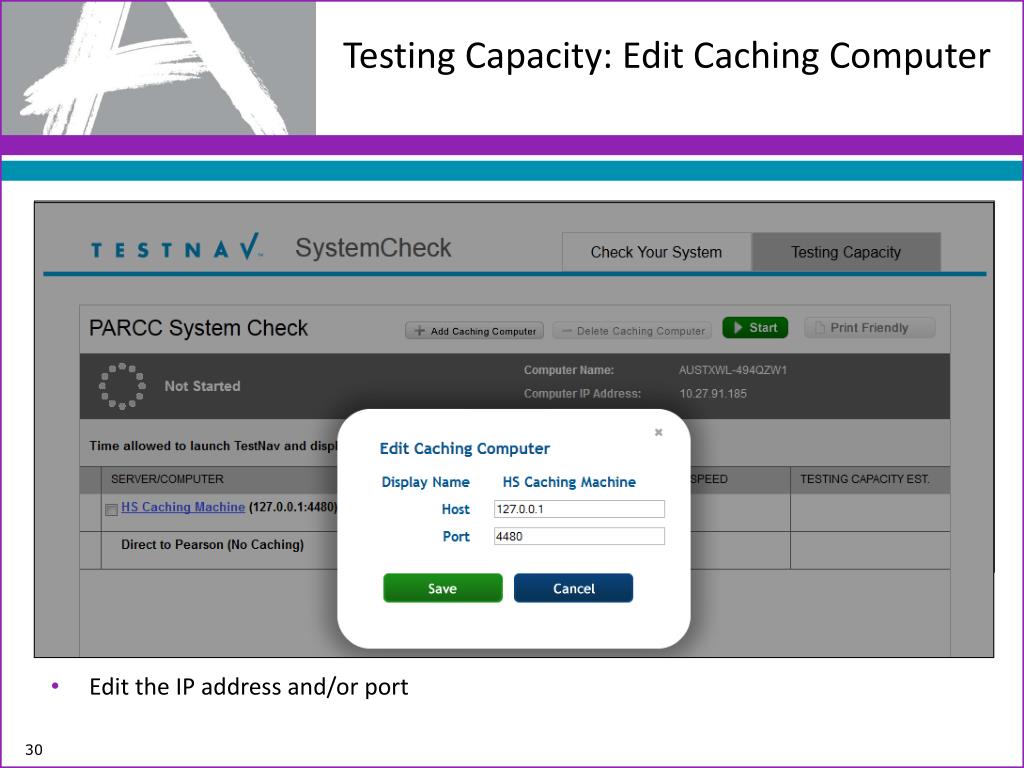1024x768 pixels.
Task: Click the PARCC System Check heading
Action: (199, 328)
